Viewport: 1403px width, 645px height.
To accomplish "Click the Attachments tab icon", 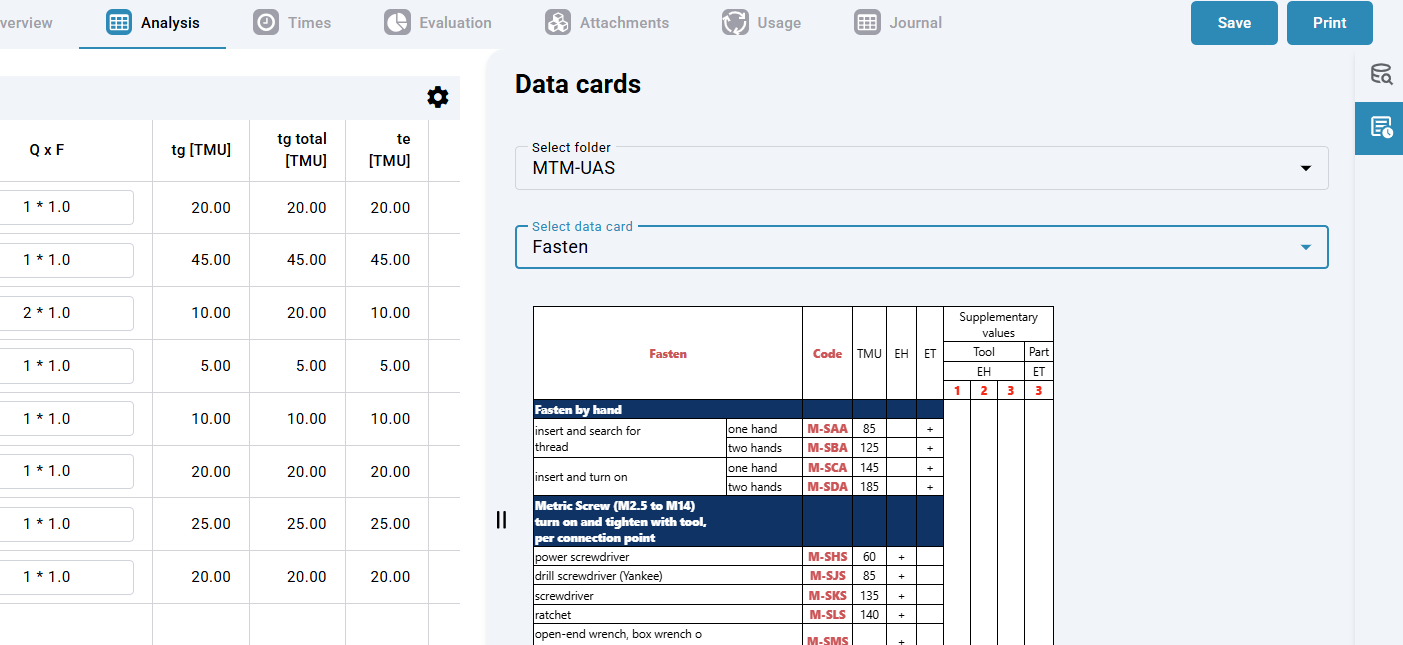I will (558, 22).
